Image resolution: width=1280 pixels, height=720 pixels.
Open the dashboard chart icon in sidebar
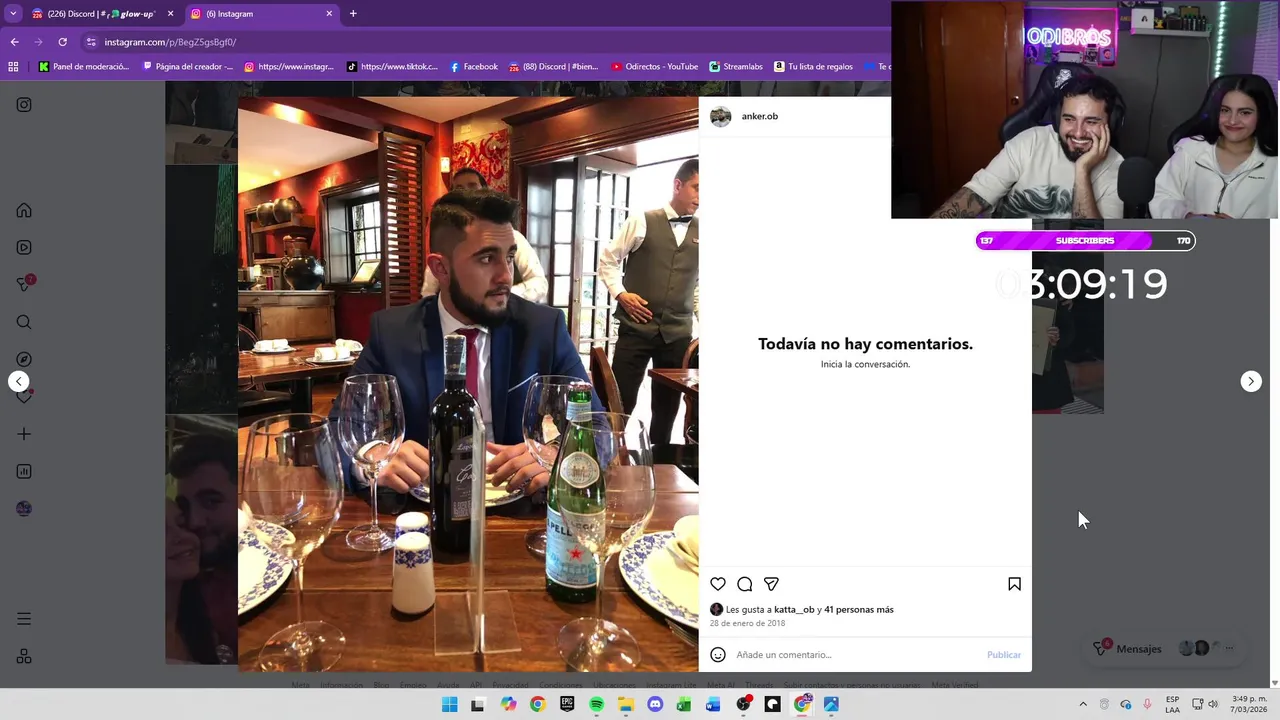coord(24,471)
